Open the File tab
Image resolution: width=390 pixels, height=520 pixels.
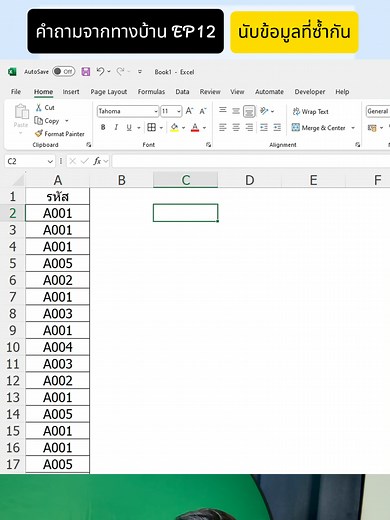16,92
